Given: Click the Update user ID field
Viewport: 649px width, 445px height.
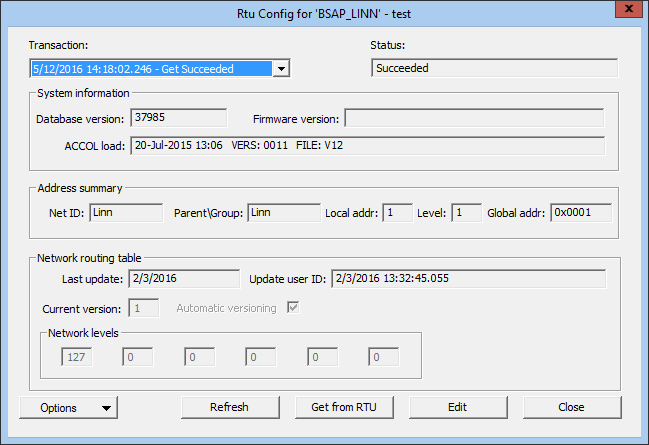Looking at the screenshot, I should point(469,279).
